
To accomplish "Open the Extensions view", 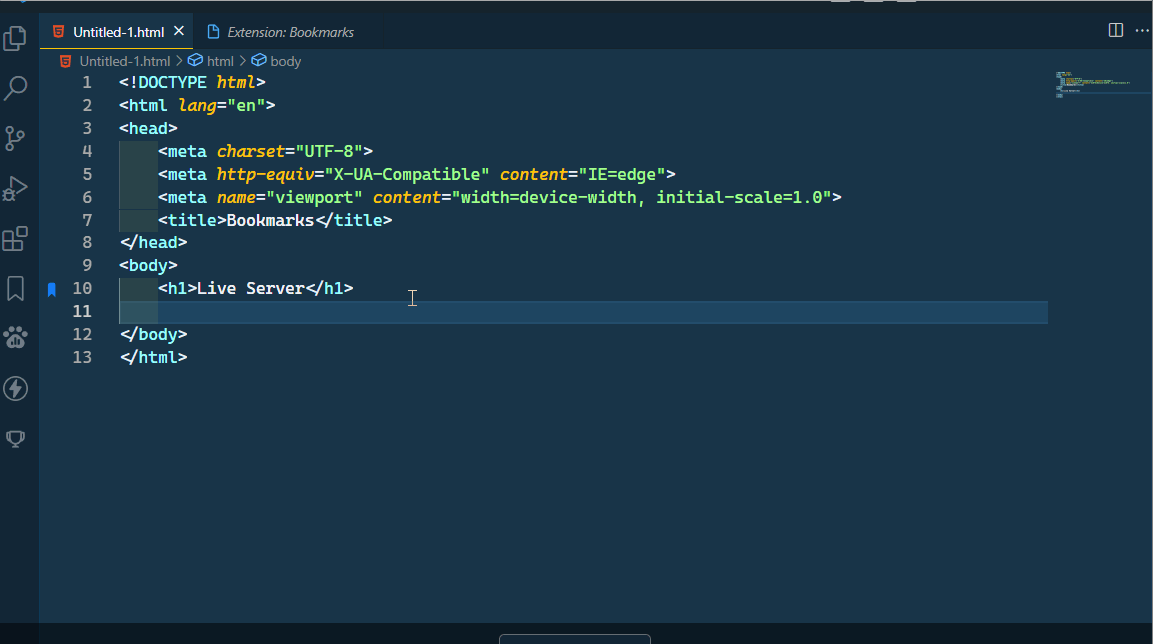I will [x=15, y=239].
